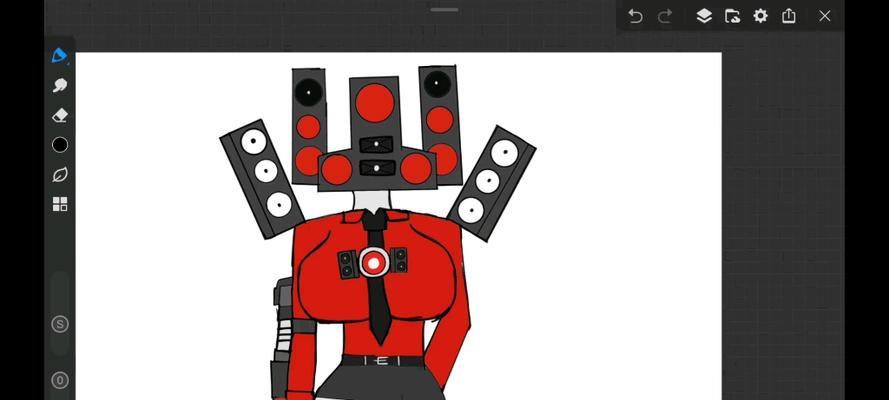Redo the last undone action
Image resolution: width=889 pixels, height=400 pixels.
(664, 16)
